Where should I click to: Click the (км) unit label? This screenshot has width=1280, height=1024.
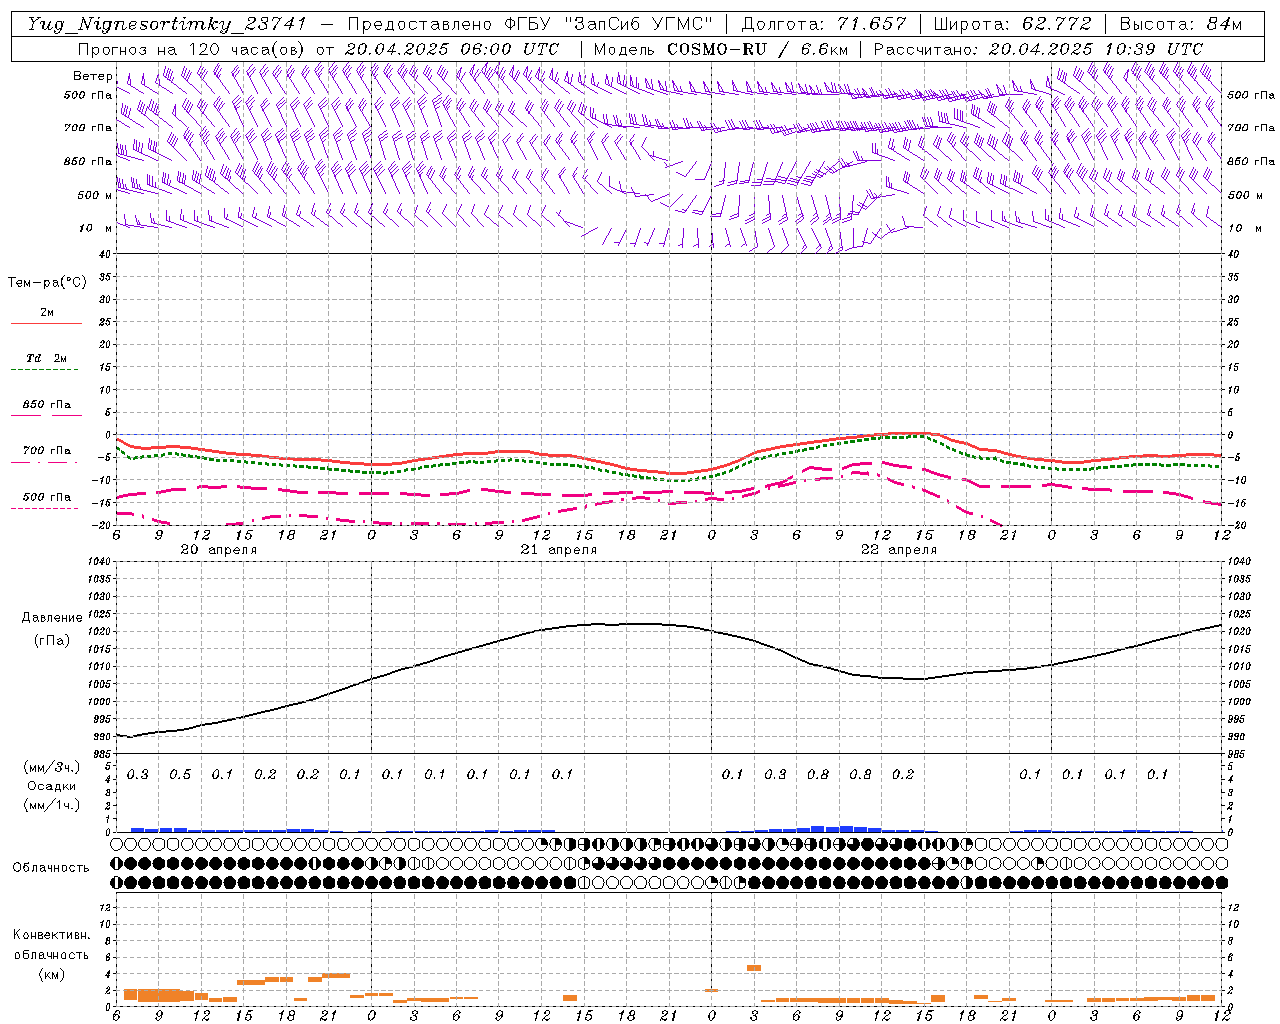(52, 973)
